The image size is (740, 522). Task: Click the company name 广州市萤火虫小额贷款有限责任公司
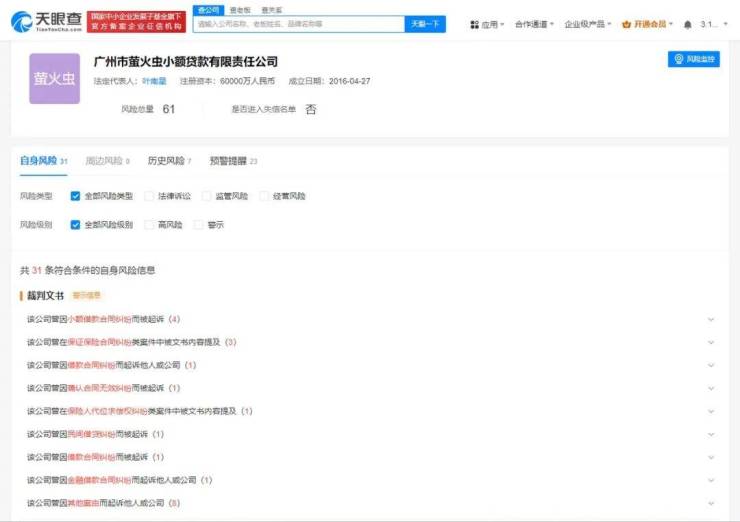click(x=186, y=61)
